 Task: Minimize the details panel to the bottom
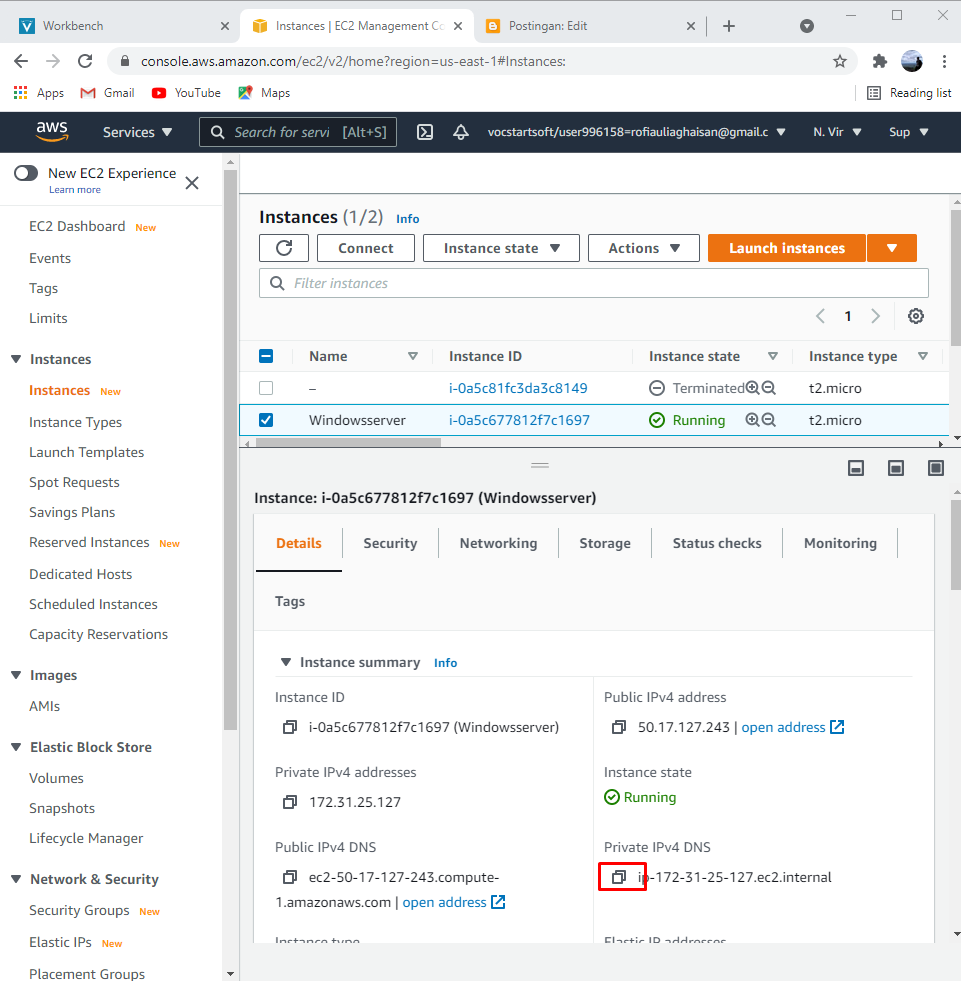pyautogui.click(x=856, y=468)
